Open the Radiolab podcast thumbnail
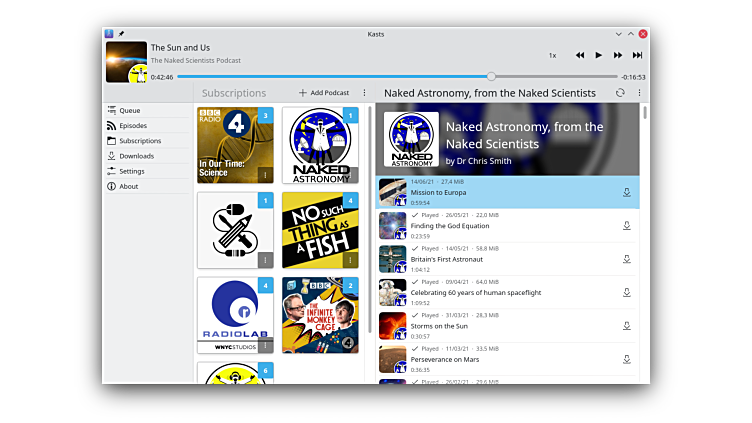This screenshot has height=423, width=752. pyautogui.click(x=235, y=315)
